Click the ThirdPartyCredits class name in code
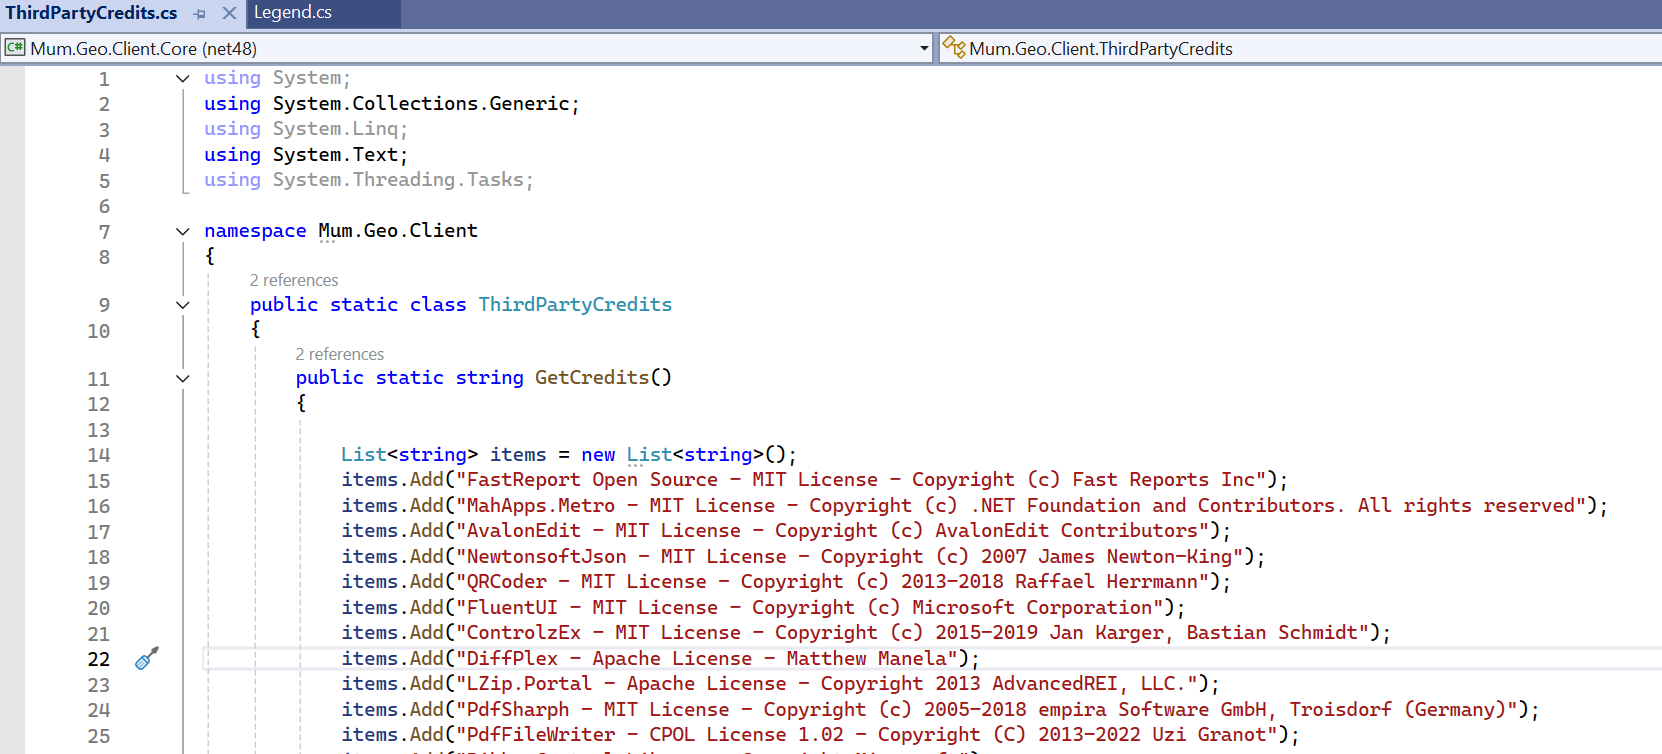The height and width of the screenshot is (754, 1662). click(x=575, y=304)
